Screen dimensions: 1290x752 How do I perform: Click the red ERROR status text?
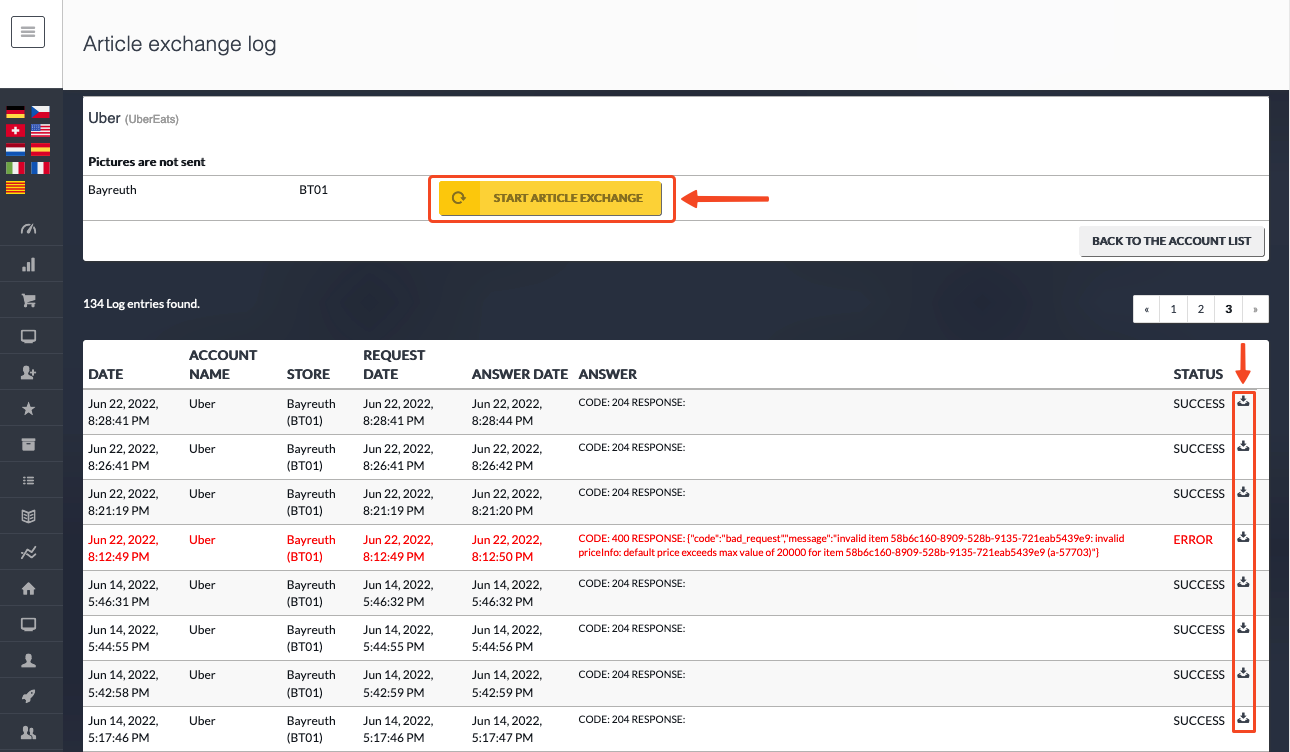tap(1193, 539)
